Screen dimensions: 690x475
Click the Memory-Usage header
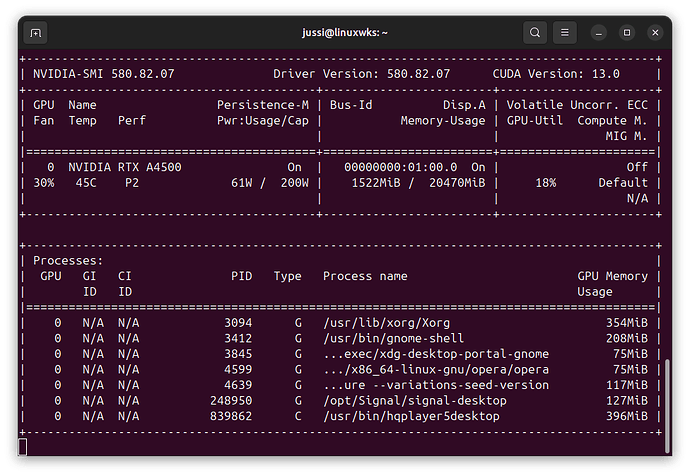click(x=443, y=121)
